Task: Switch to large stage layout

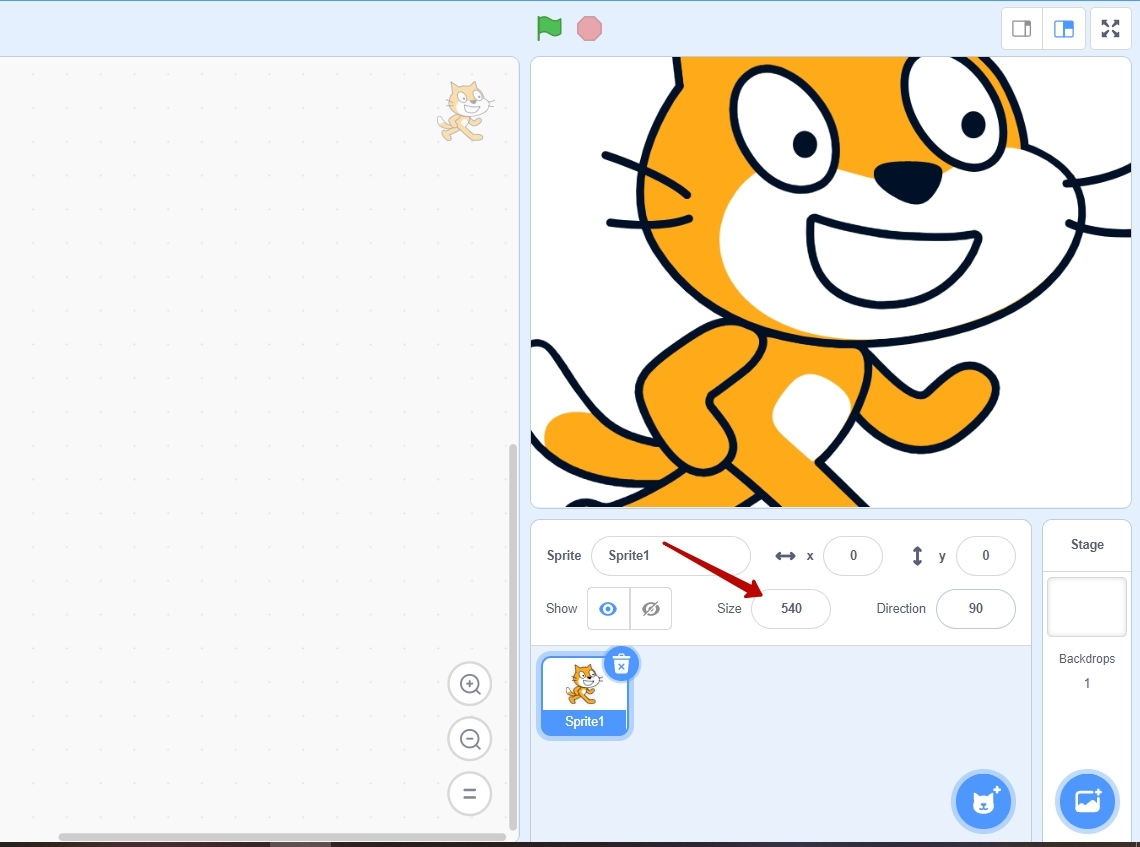Action: (x=1064, y=28)
